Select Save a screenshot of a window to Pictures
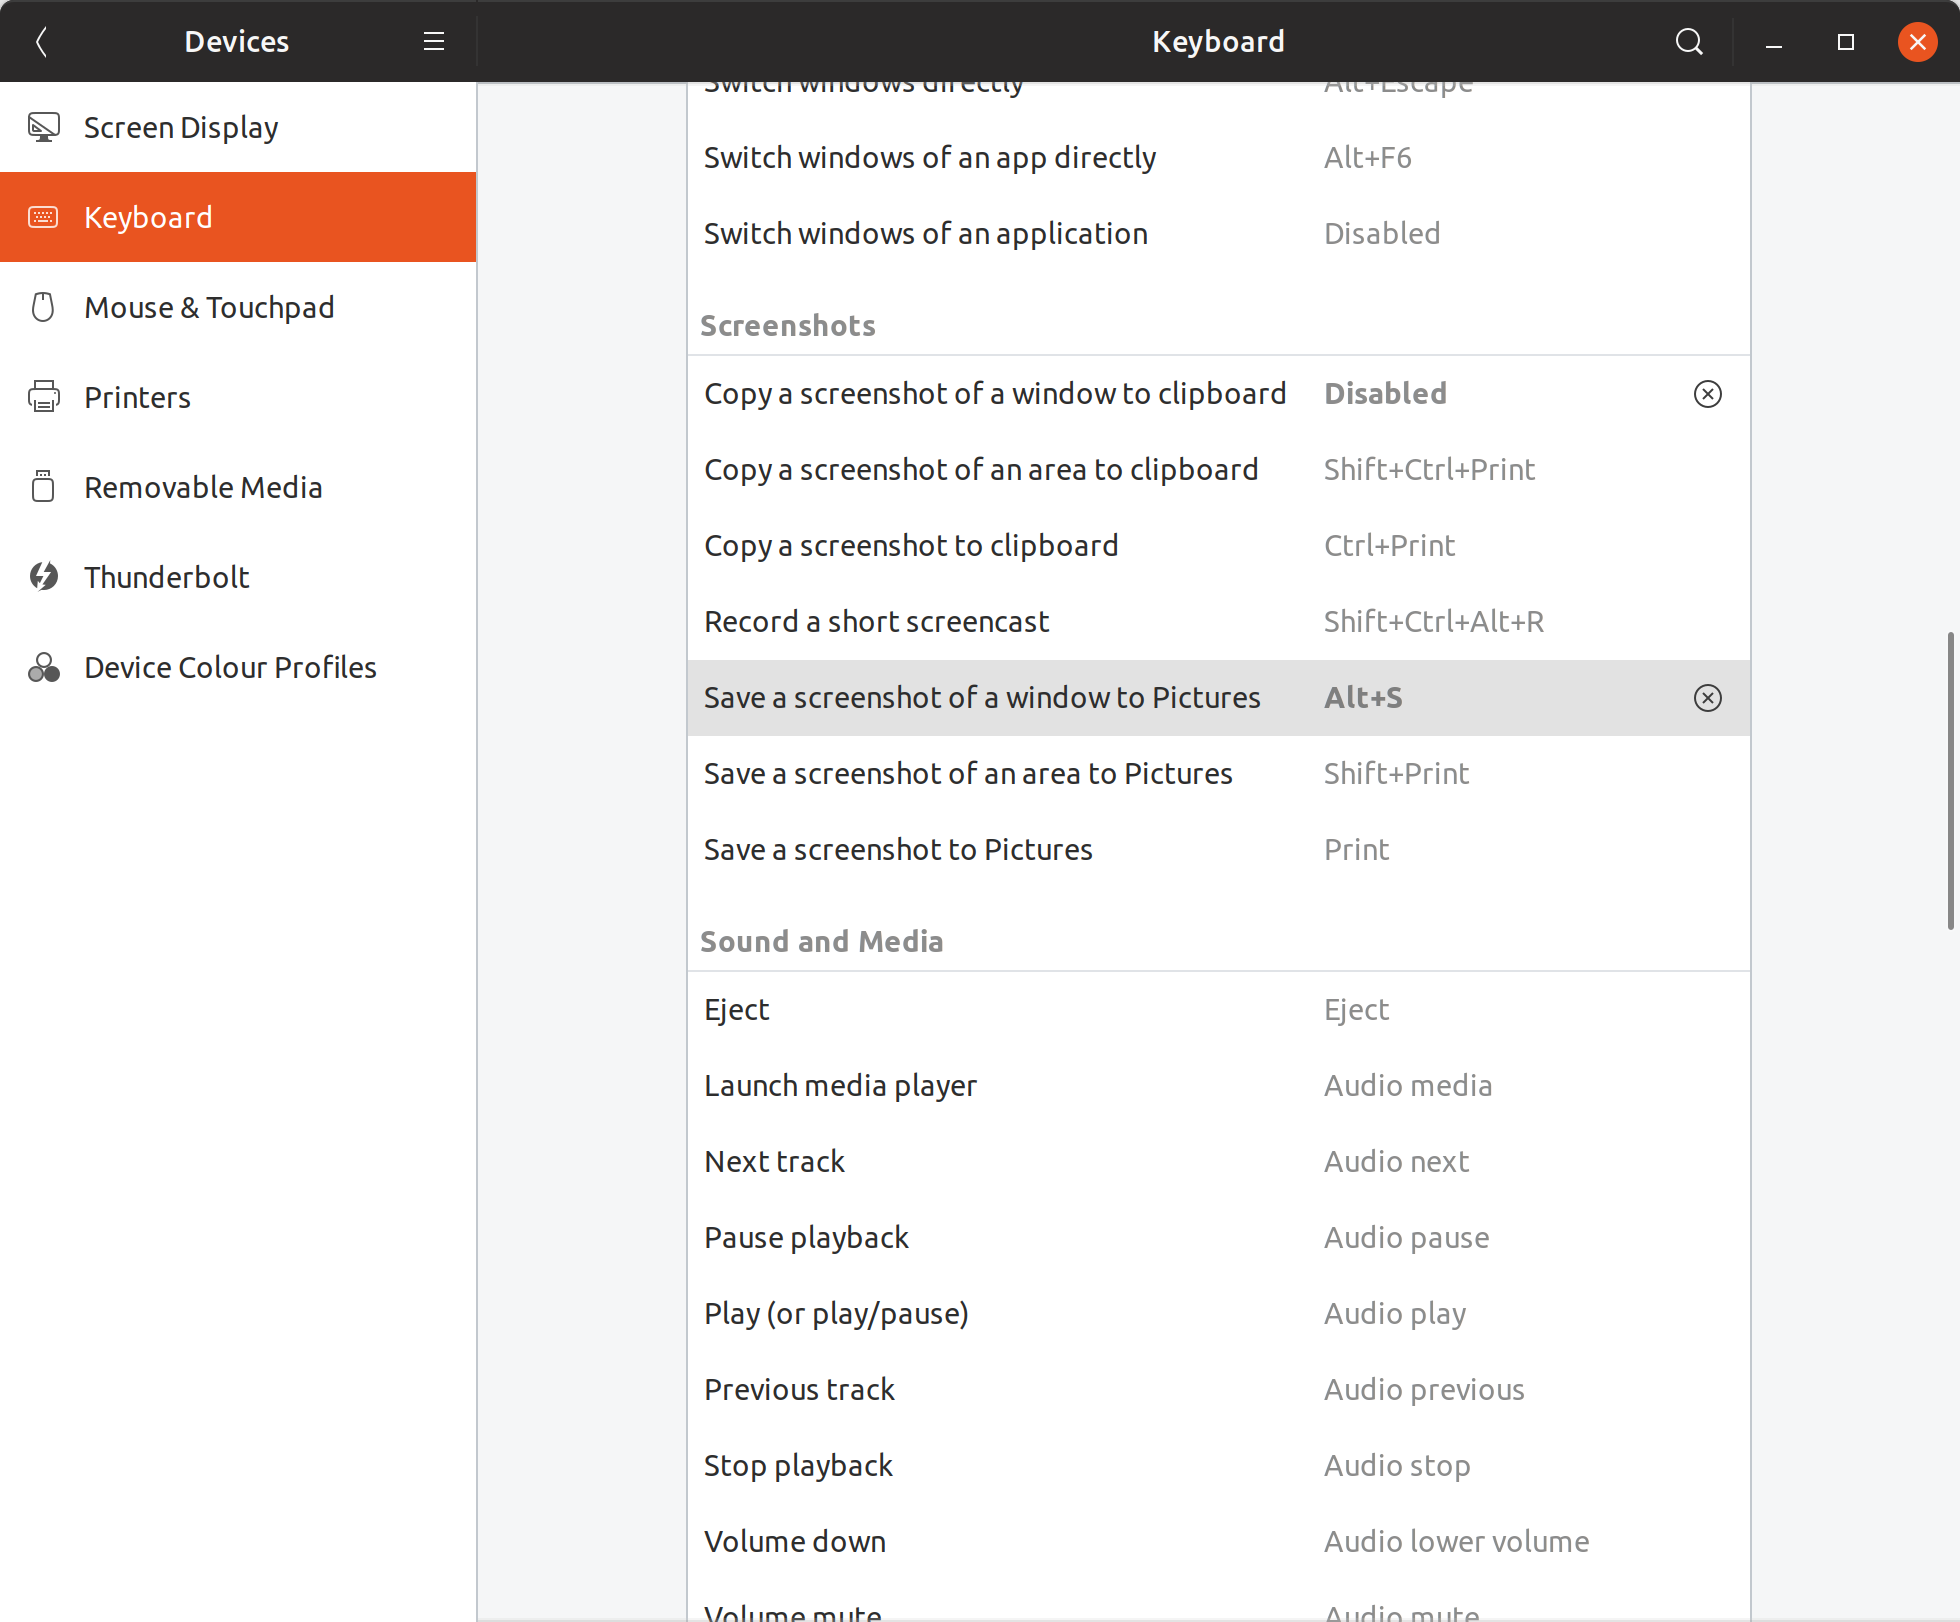Screen dimensions: 1960x1622 (x=1219, y=698)
